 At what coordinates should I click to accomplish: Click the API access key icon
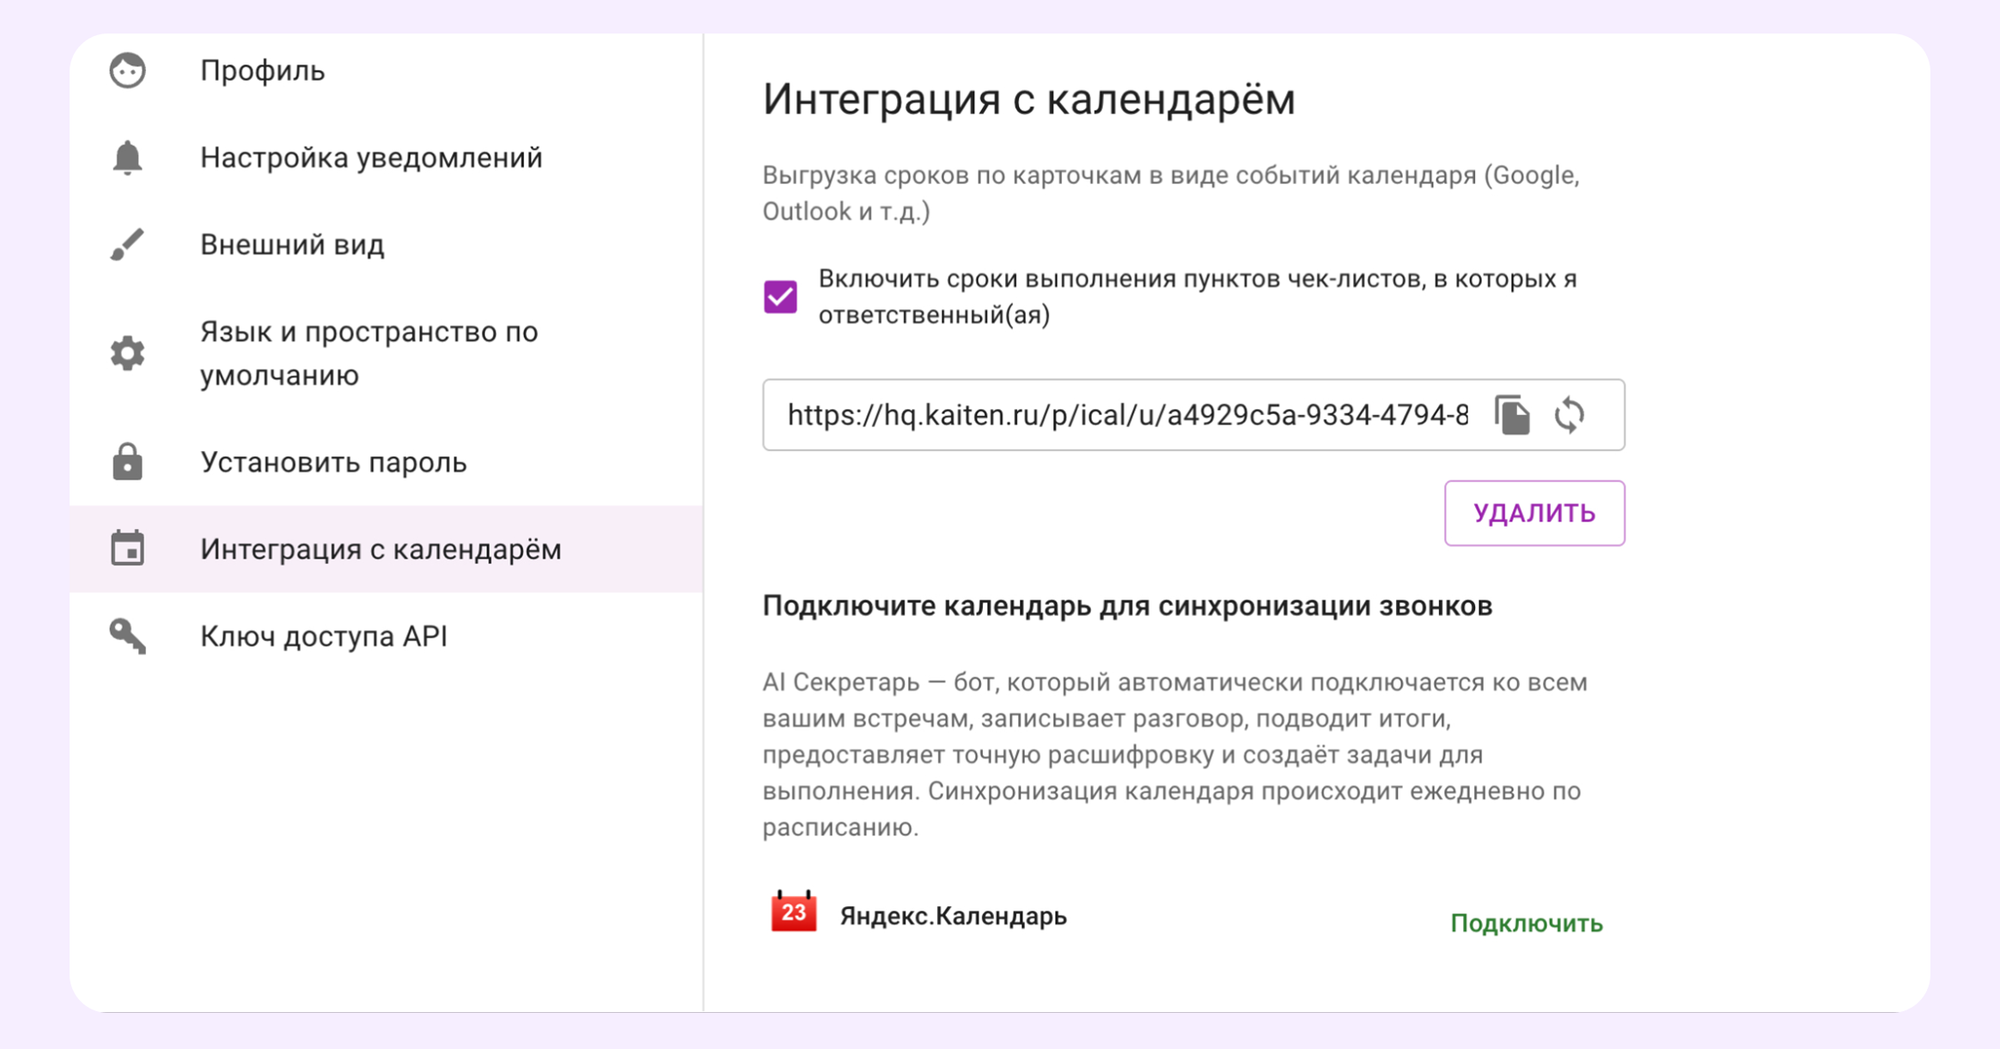pyautogui.click(x=128, y=636)
